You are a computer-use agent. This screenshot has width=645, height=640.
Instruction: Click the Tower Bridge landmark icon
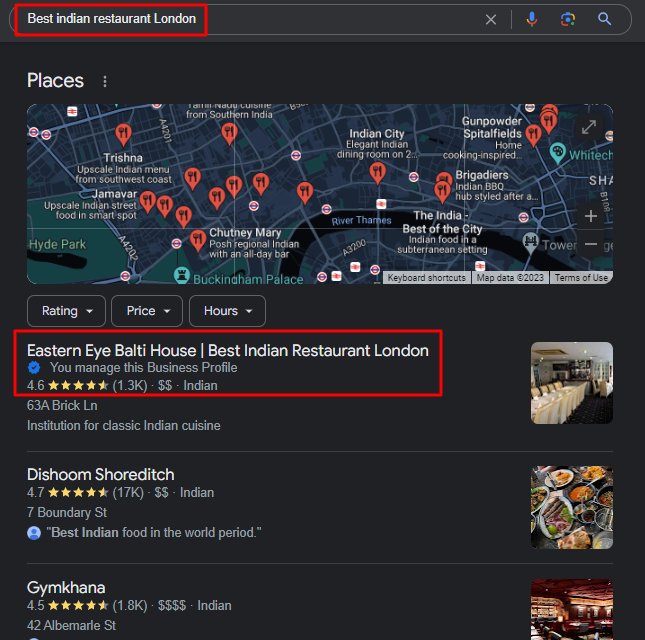coord(530,243)
